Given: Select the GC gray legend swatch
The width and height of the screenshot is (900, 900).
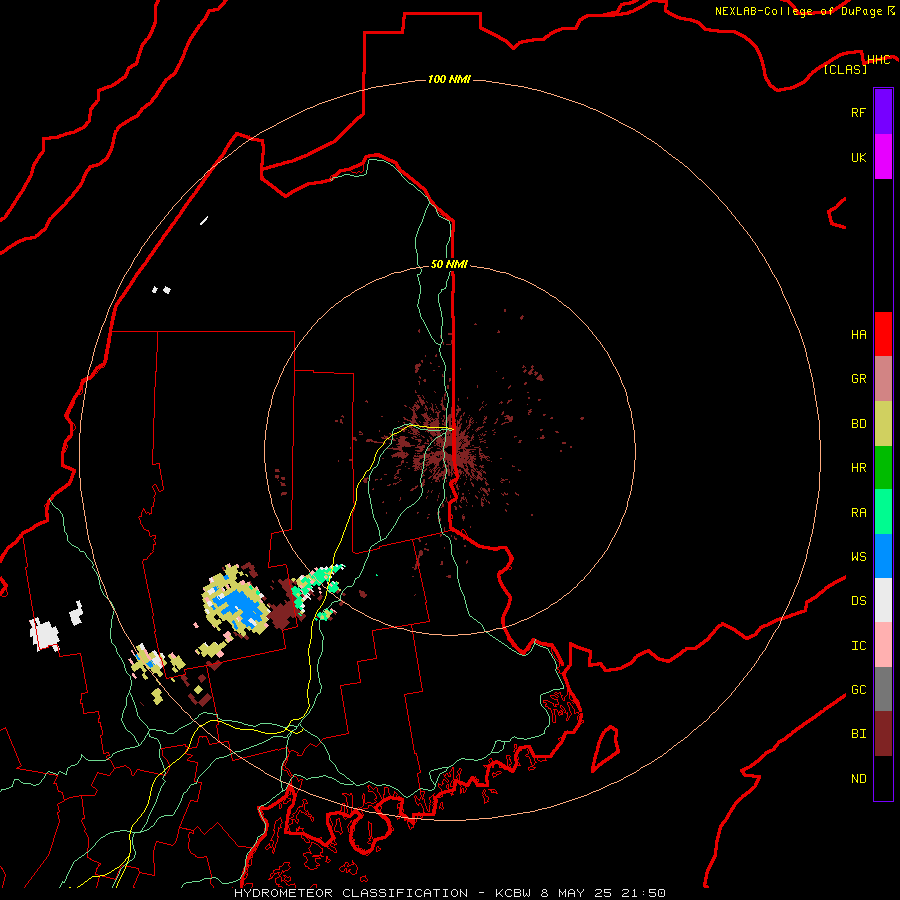Looking at the screenshot, I should (883, 689).
